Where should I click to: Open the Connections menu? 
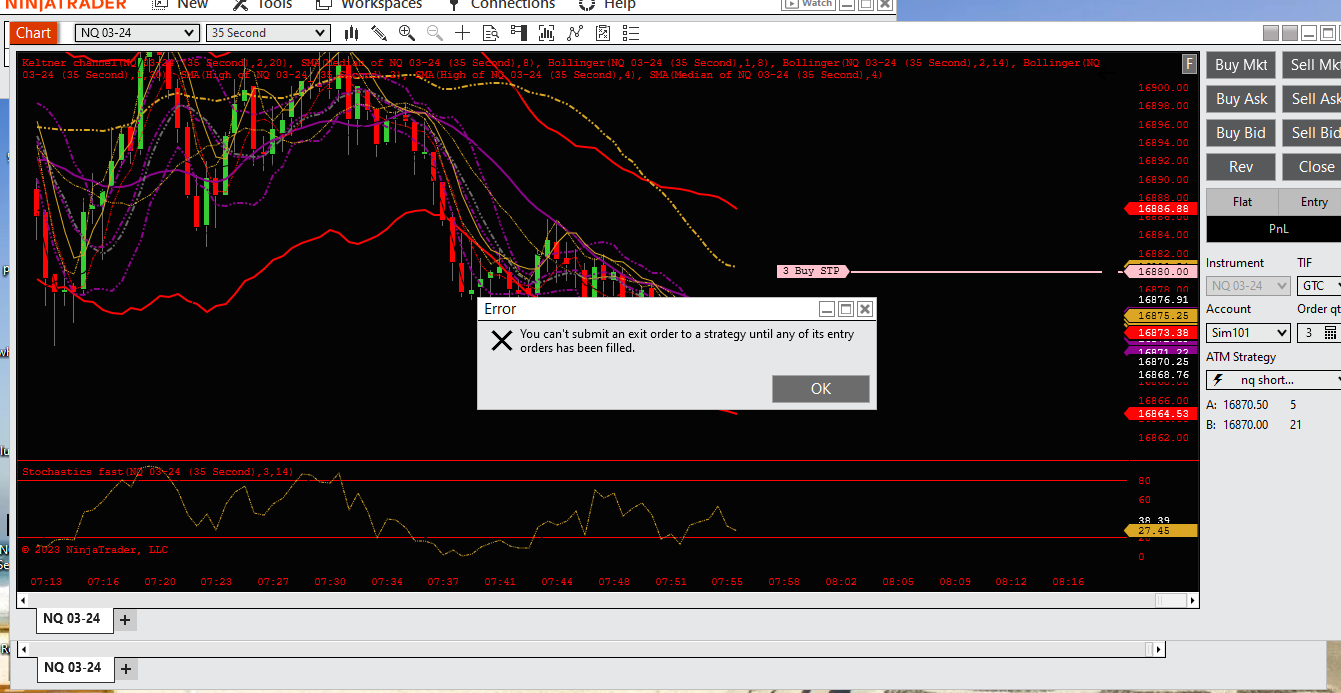point(501,4)
